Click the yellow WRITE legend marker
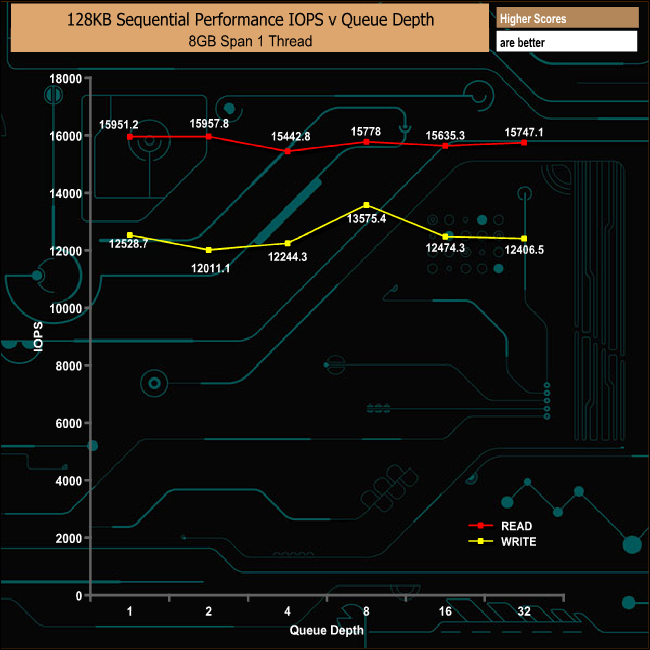The width and height of the screenshot is (650, 650). point(480,541)
